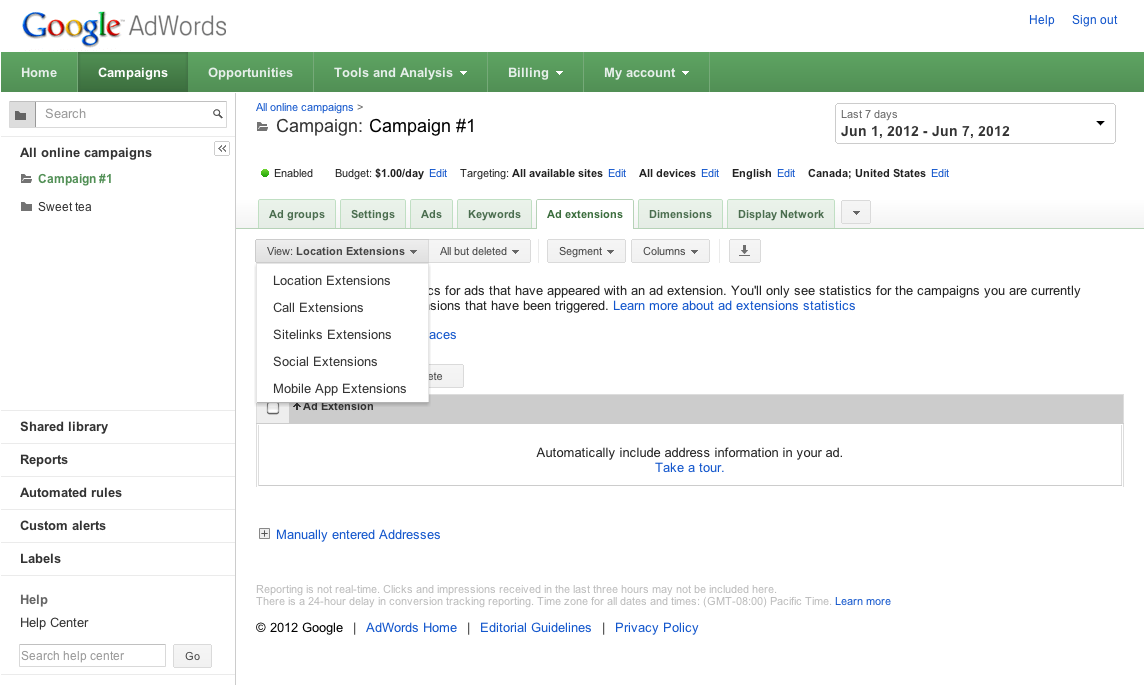The image size is (1144, 685).
Task: Click the Go button for help search
Action: point(193,656)
